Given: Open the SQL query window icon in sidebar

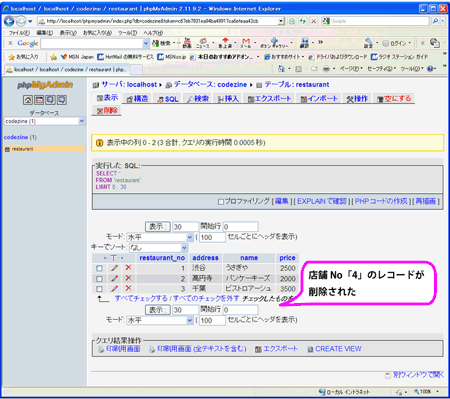Looking at the screenshot, I should [x=39, y=99].
